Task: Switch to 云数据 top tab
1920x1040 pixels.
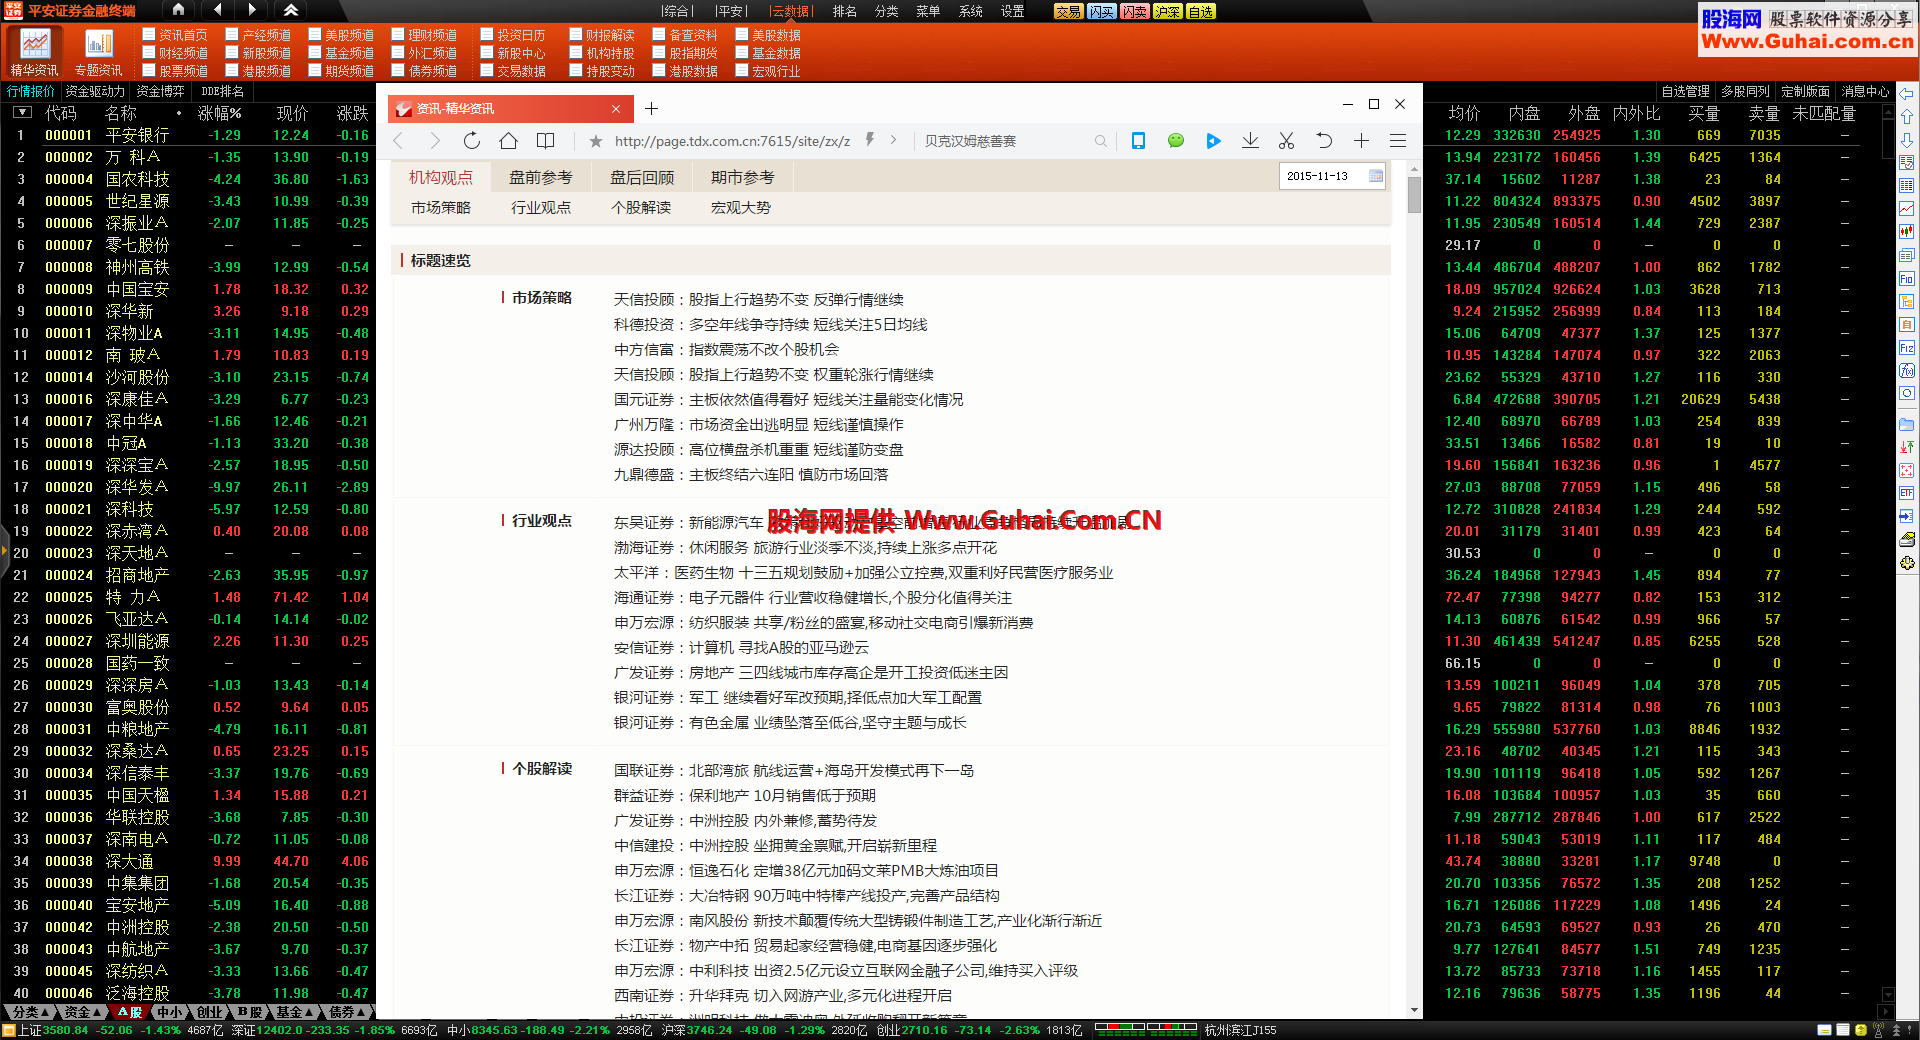Action: coord(790,11)
